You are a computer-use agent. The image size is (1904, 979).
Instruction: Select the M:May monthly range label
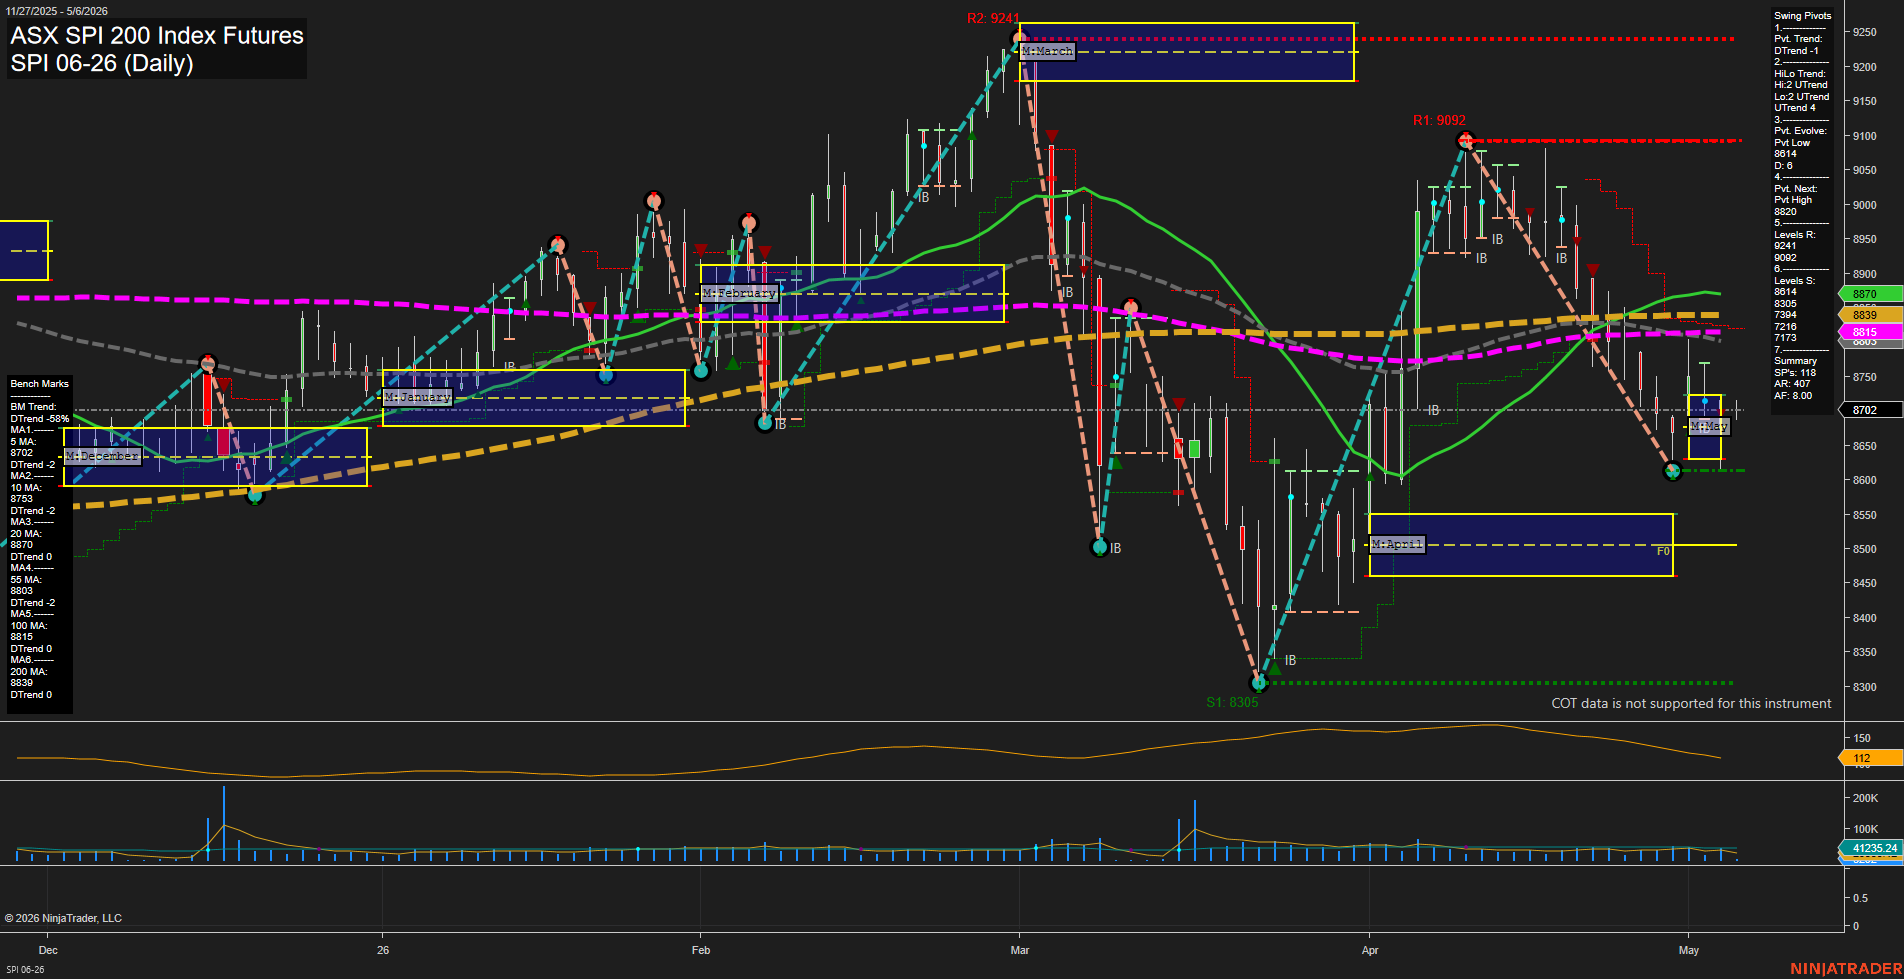pyautogui.click(x=1709, y=426)
